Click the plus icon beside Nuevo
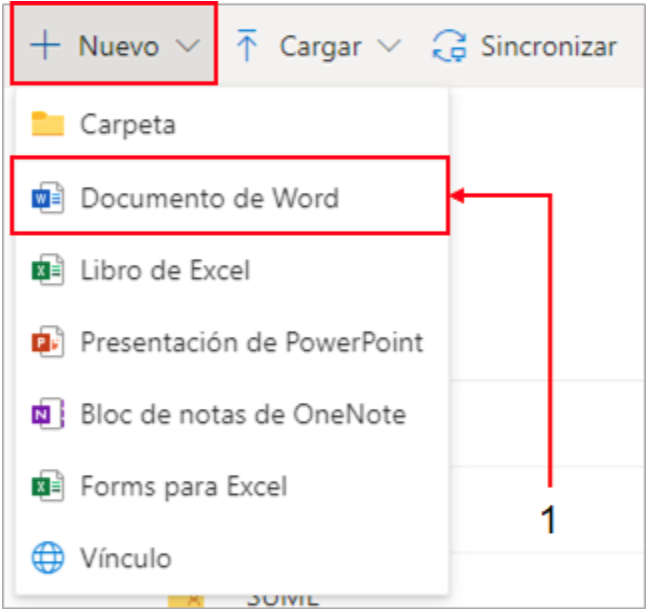Image resolution: width=648 pixels, height=612 pixels. click(45, 45)
